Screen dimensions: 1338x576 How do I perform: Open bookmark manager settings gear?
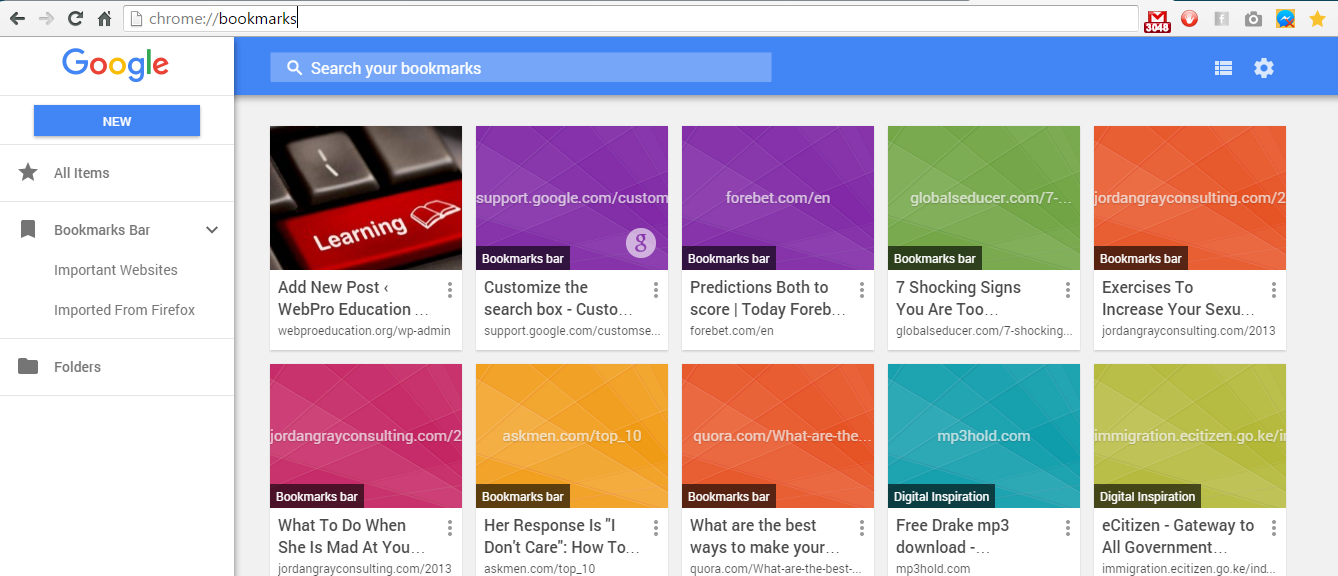(1264, 68)
